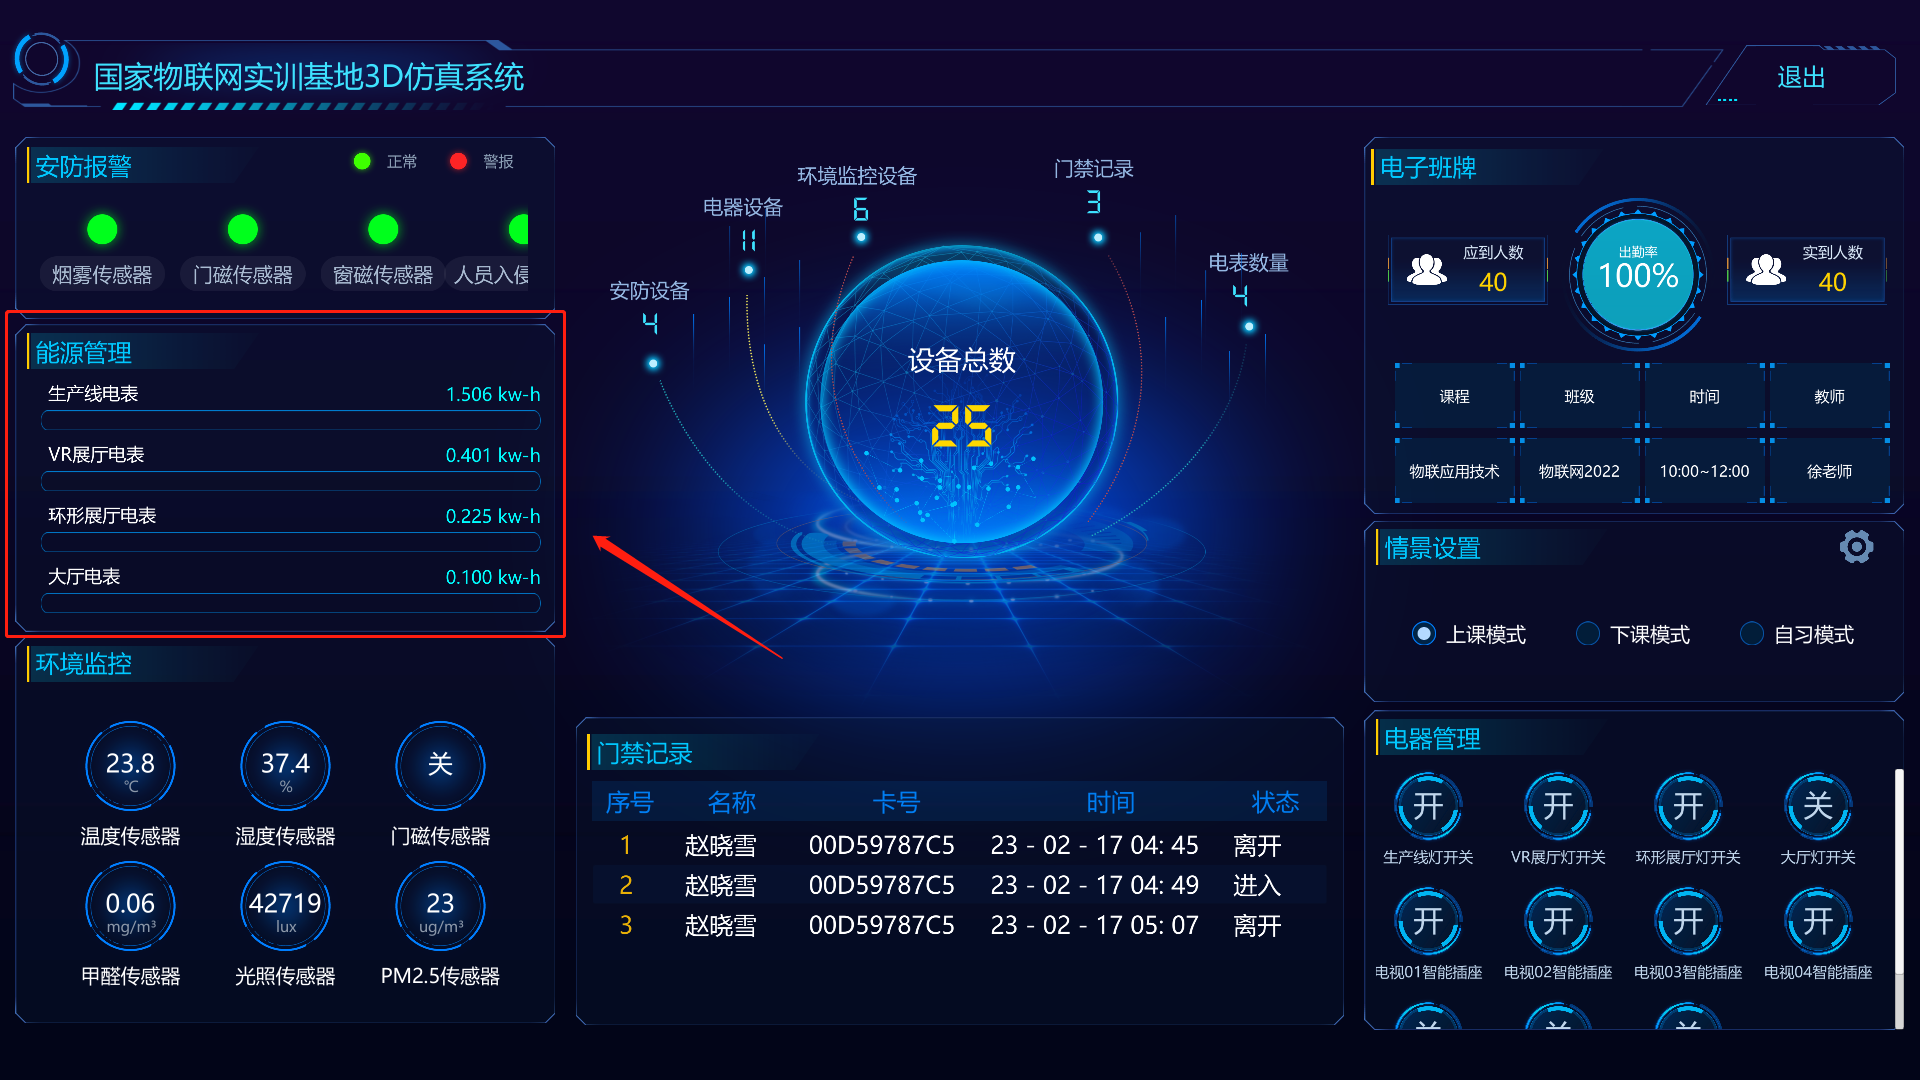1920x1080 pixels.
Task: Click the 窗磁传感器 label
Action: click(383, 275)
